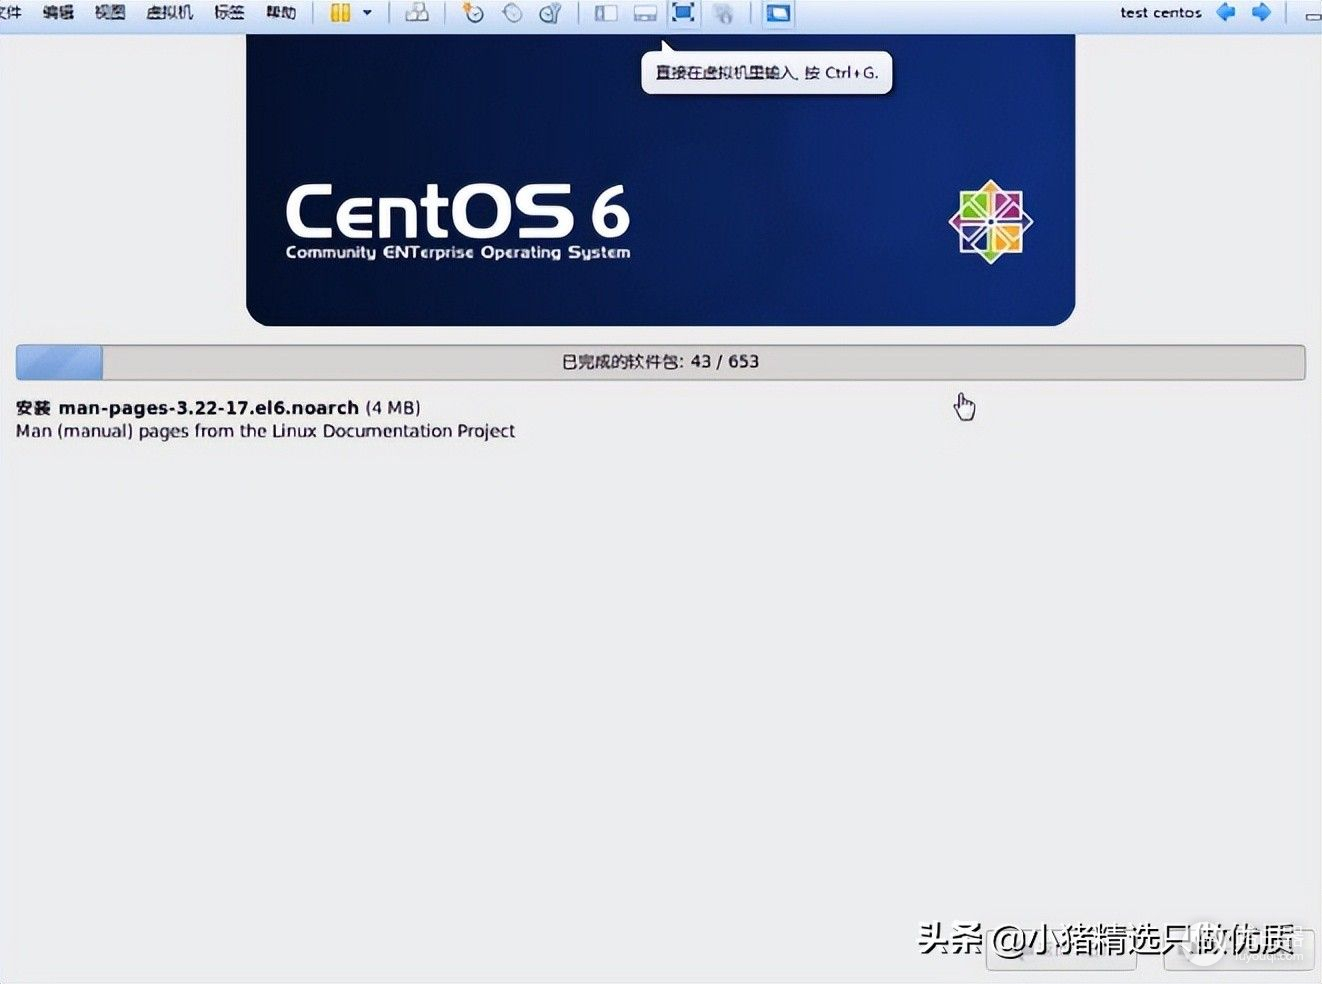The image size is (1322, 984).
Task: Open the 视图 (View) menu
Action: tap(110, 13)
